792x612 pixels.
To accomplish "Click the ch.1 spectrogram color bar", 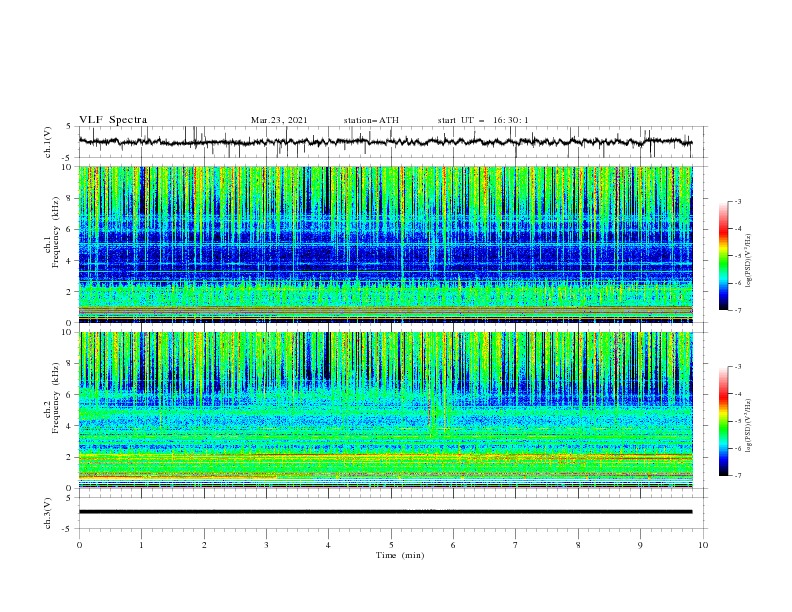I will [724, 256].
